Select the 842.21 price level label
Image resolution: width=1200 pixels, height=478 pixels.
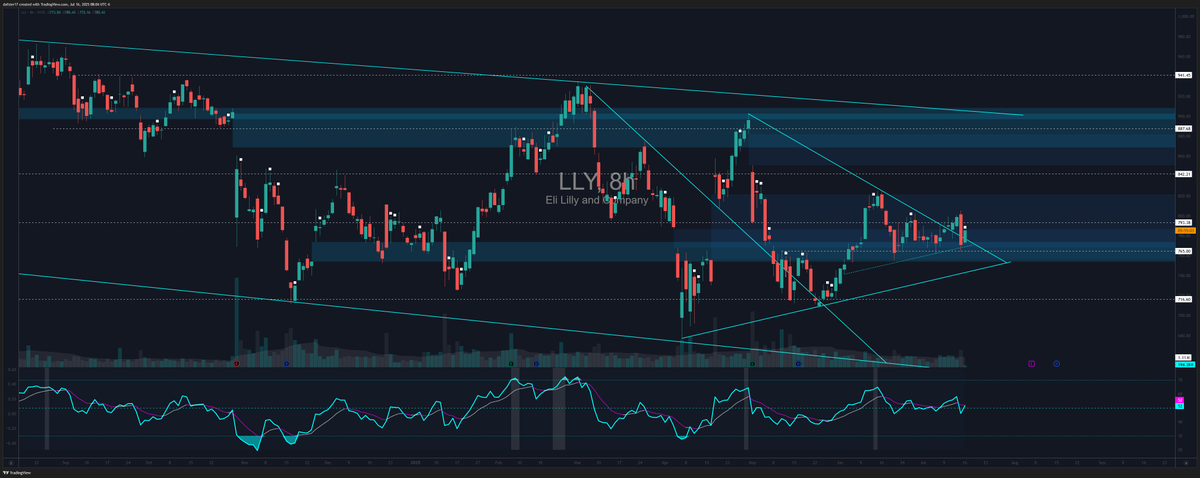click(1184, 174)
